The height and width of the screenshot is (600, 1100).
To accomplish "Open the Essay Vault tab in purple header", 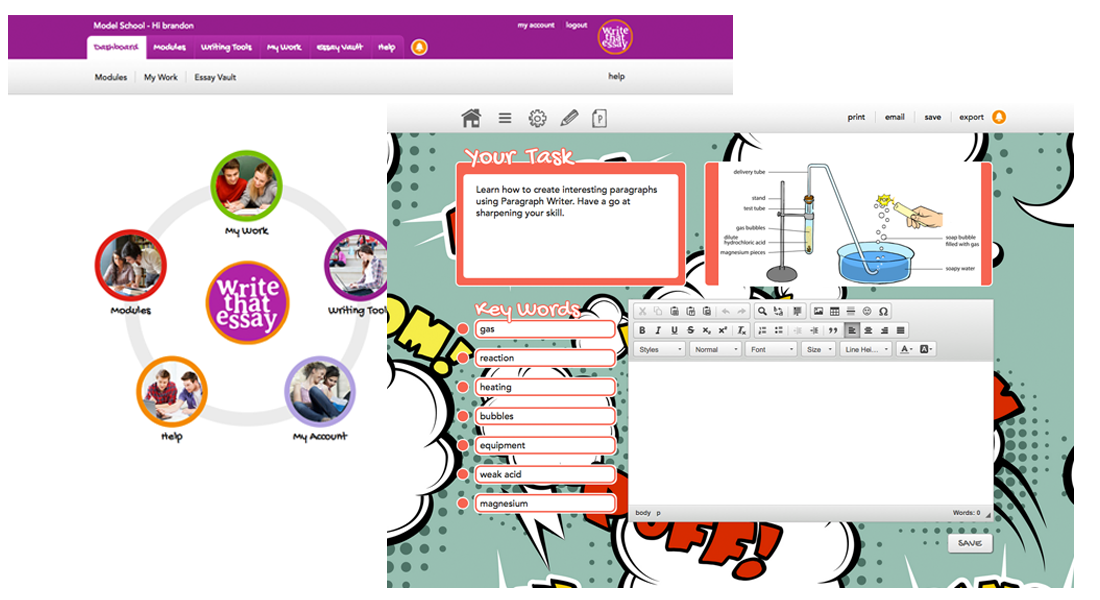I will click(340, 48).
